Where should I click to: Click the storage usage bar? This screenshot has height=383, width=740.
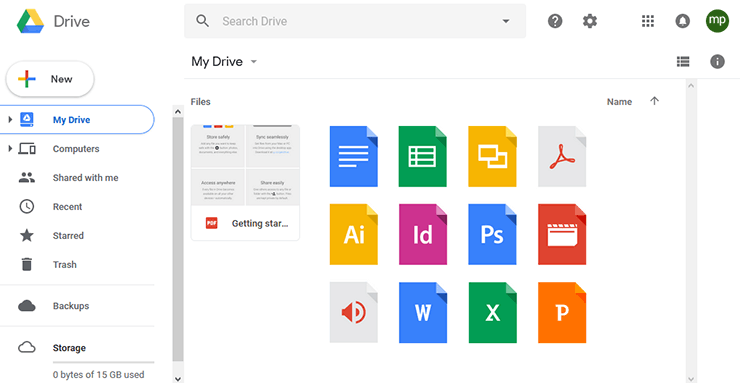103,363
